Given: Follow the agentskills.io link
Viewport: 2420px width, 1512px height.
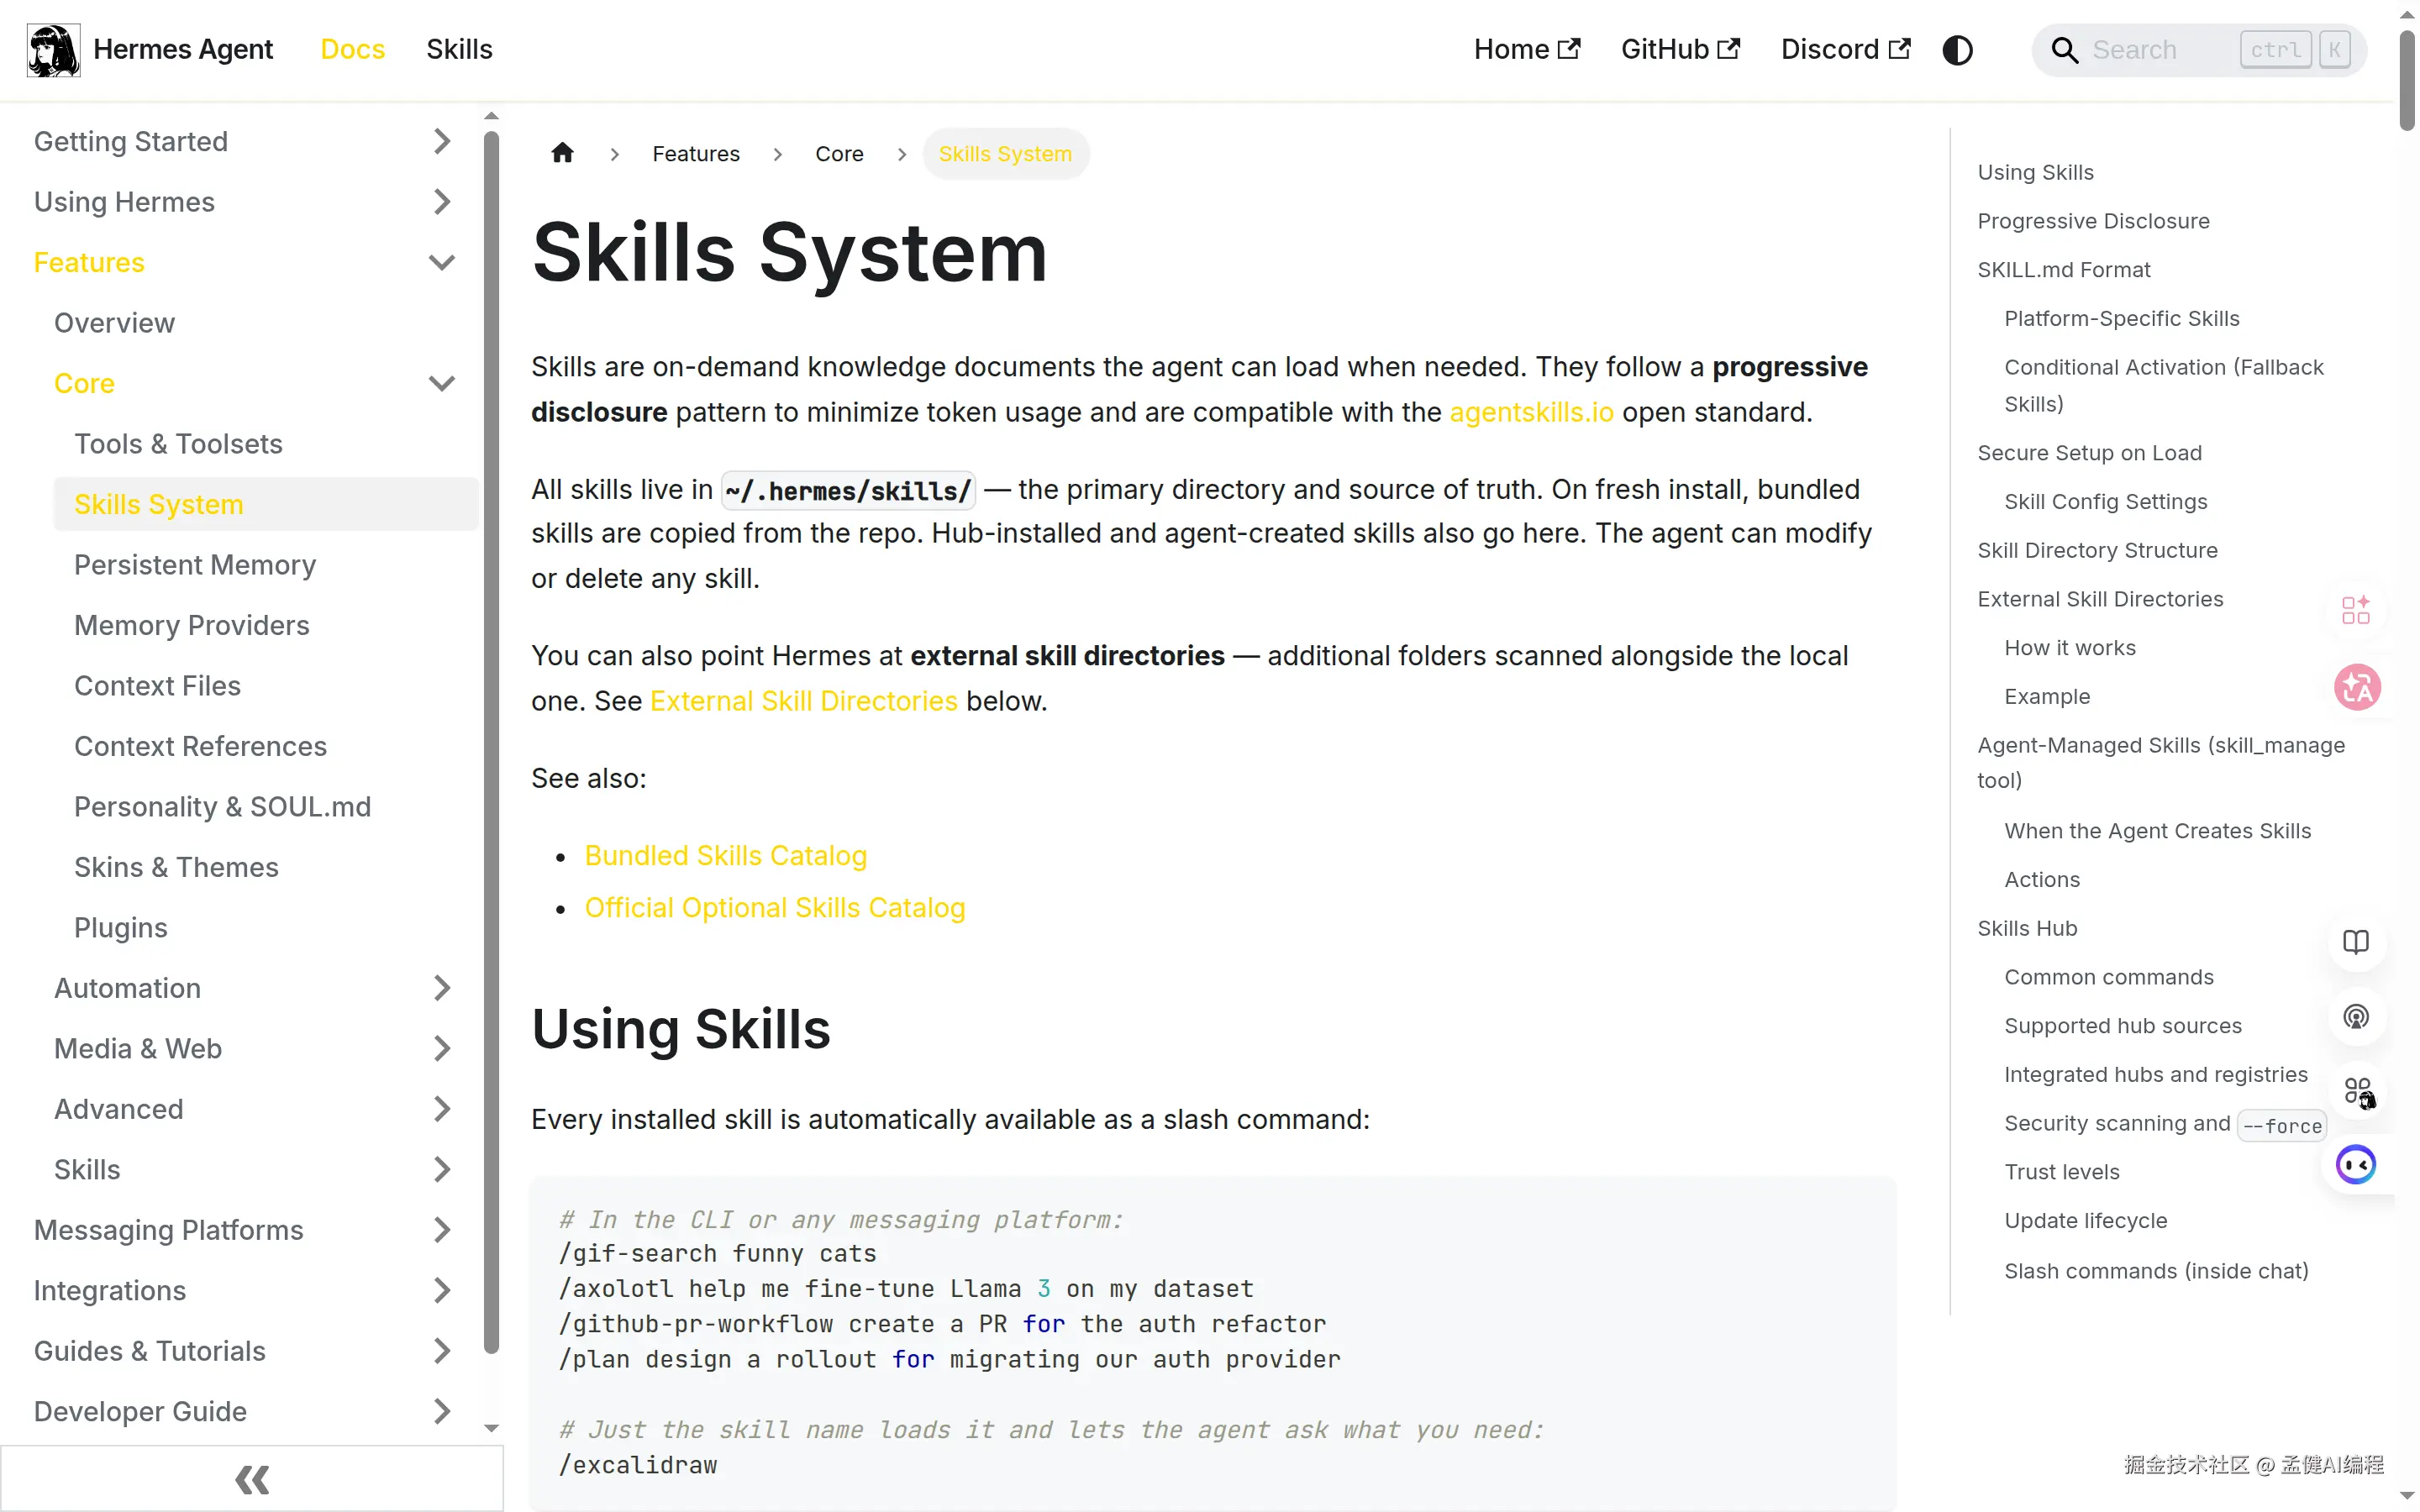Looking at the screenshot, I should tap(1530, 411).
